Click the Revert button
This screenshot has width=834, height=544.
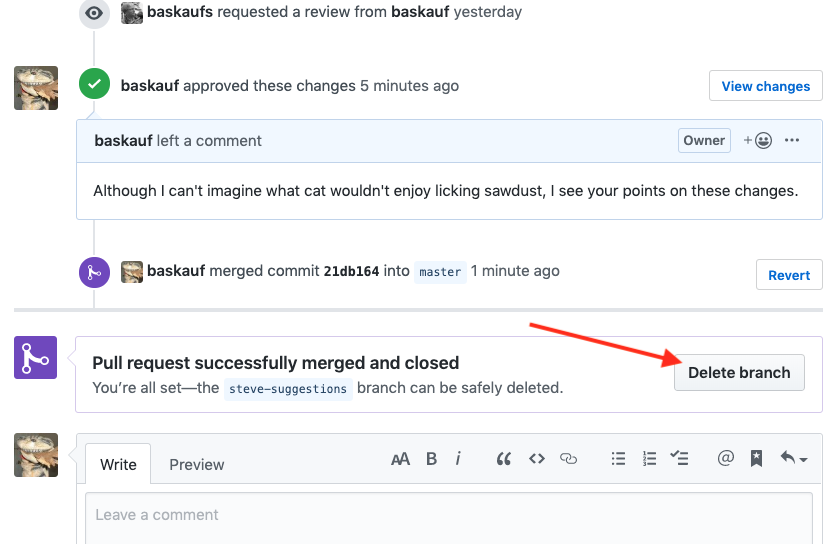[789, 275]
